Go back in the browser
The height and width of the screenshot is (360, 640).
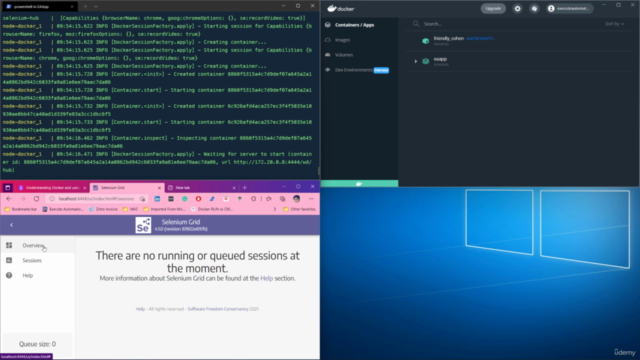click(x=9, y=199)
